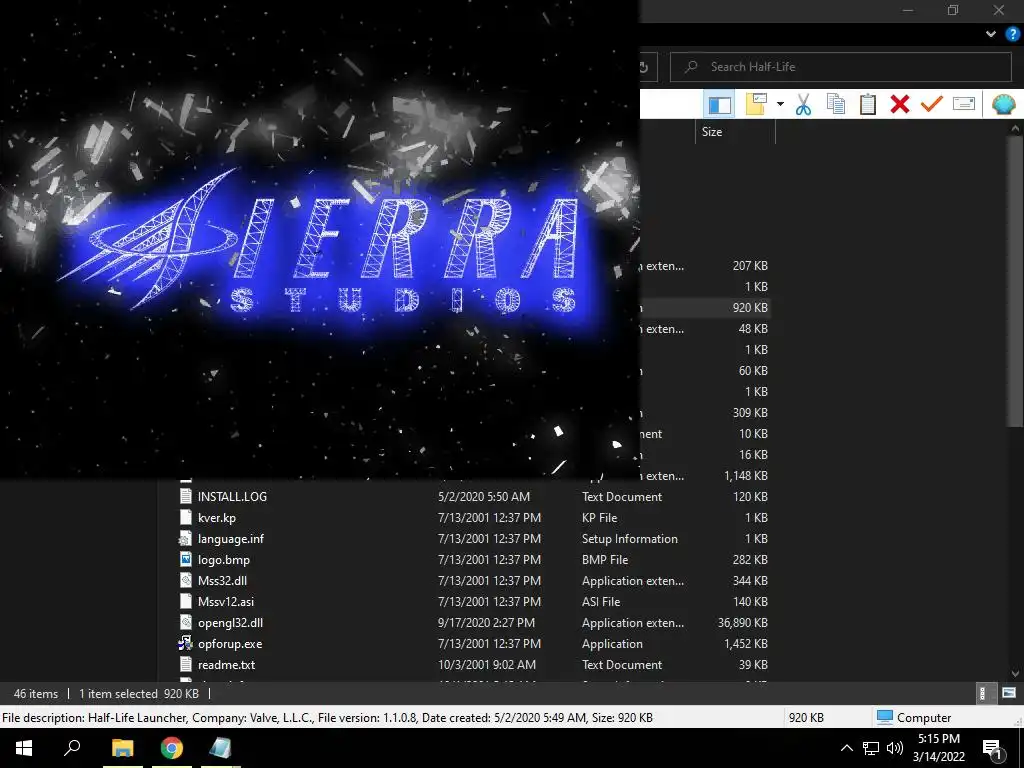Open the Windows Start menu
1024x768 pixels.
click(24, 748)
